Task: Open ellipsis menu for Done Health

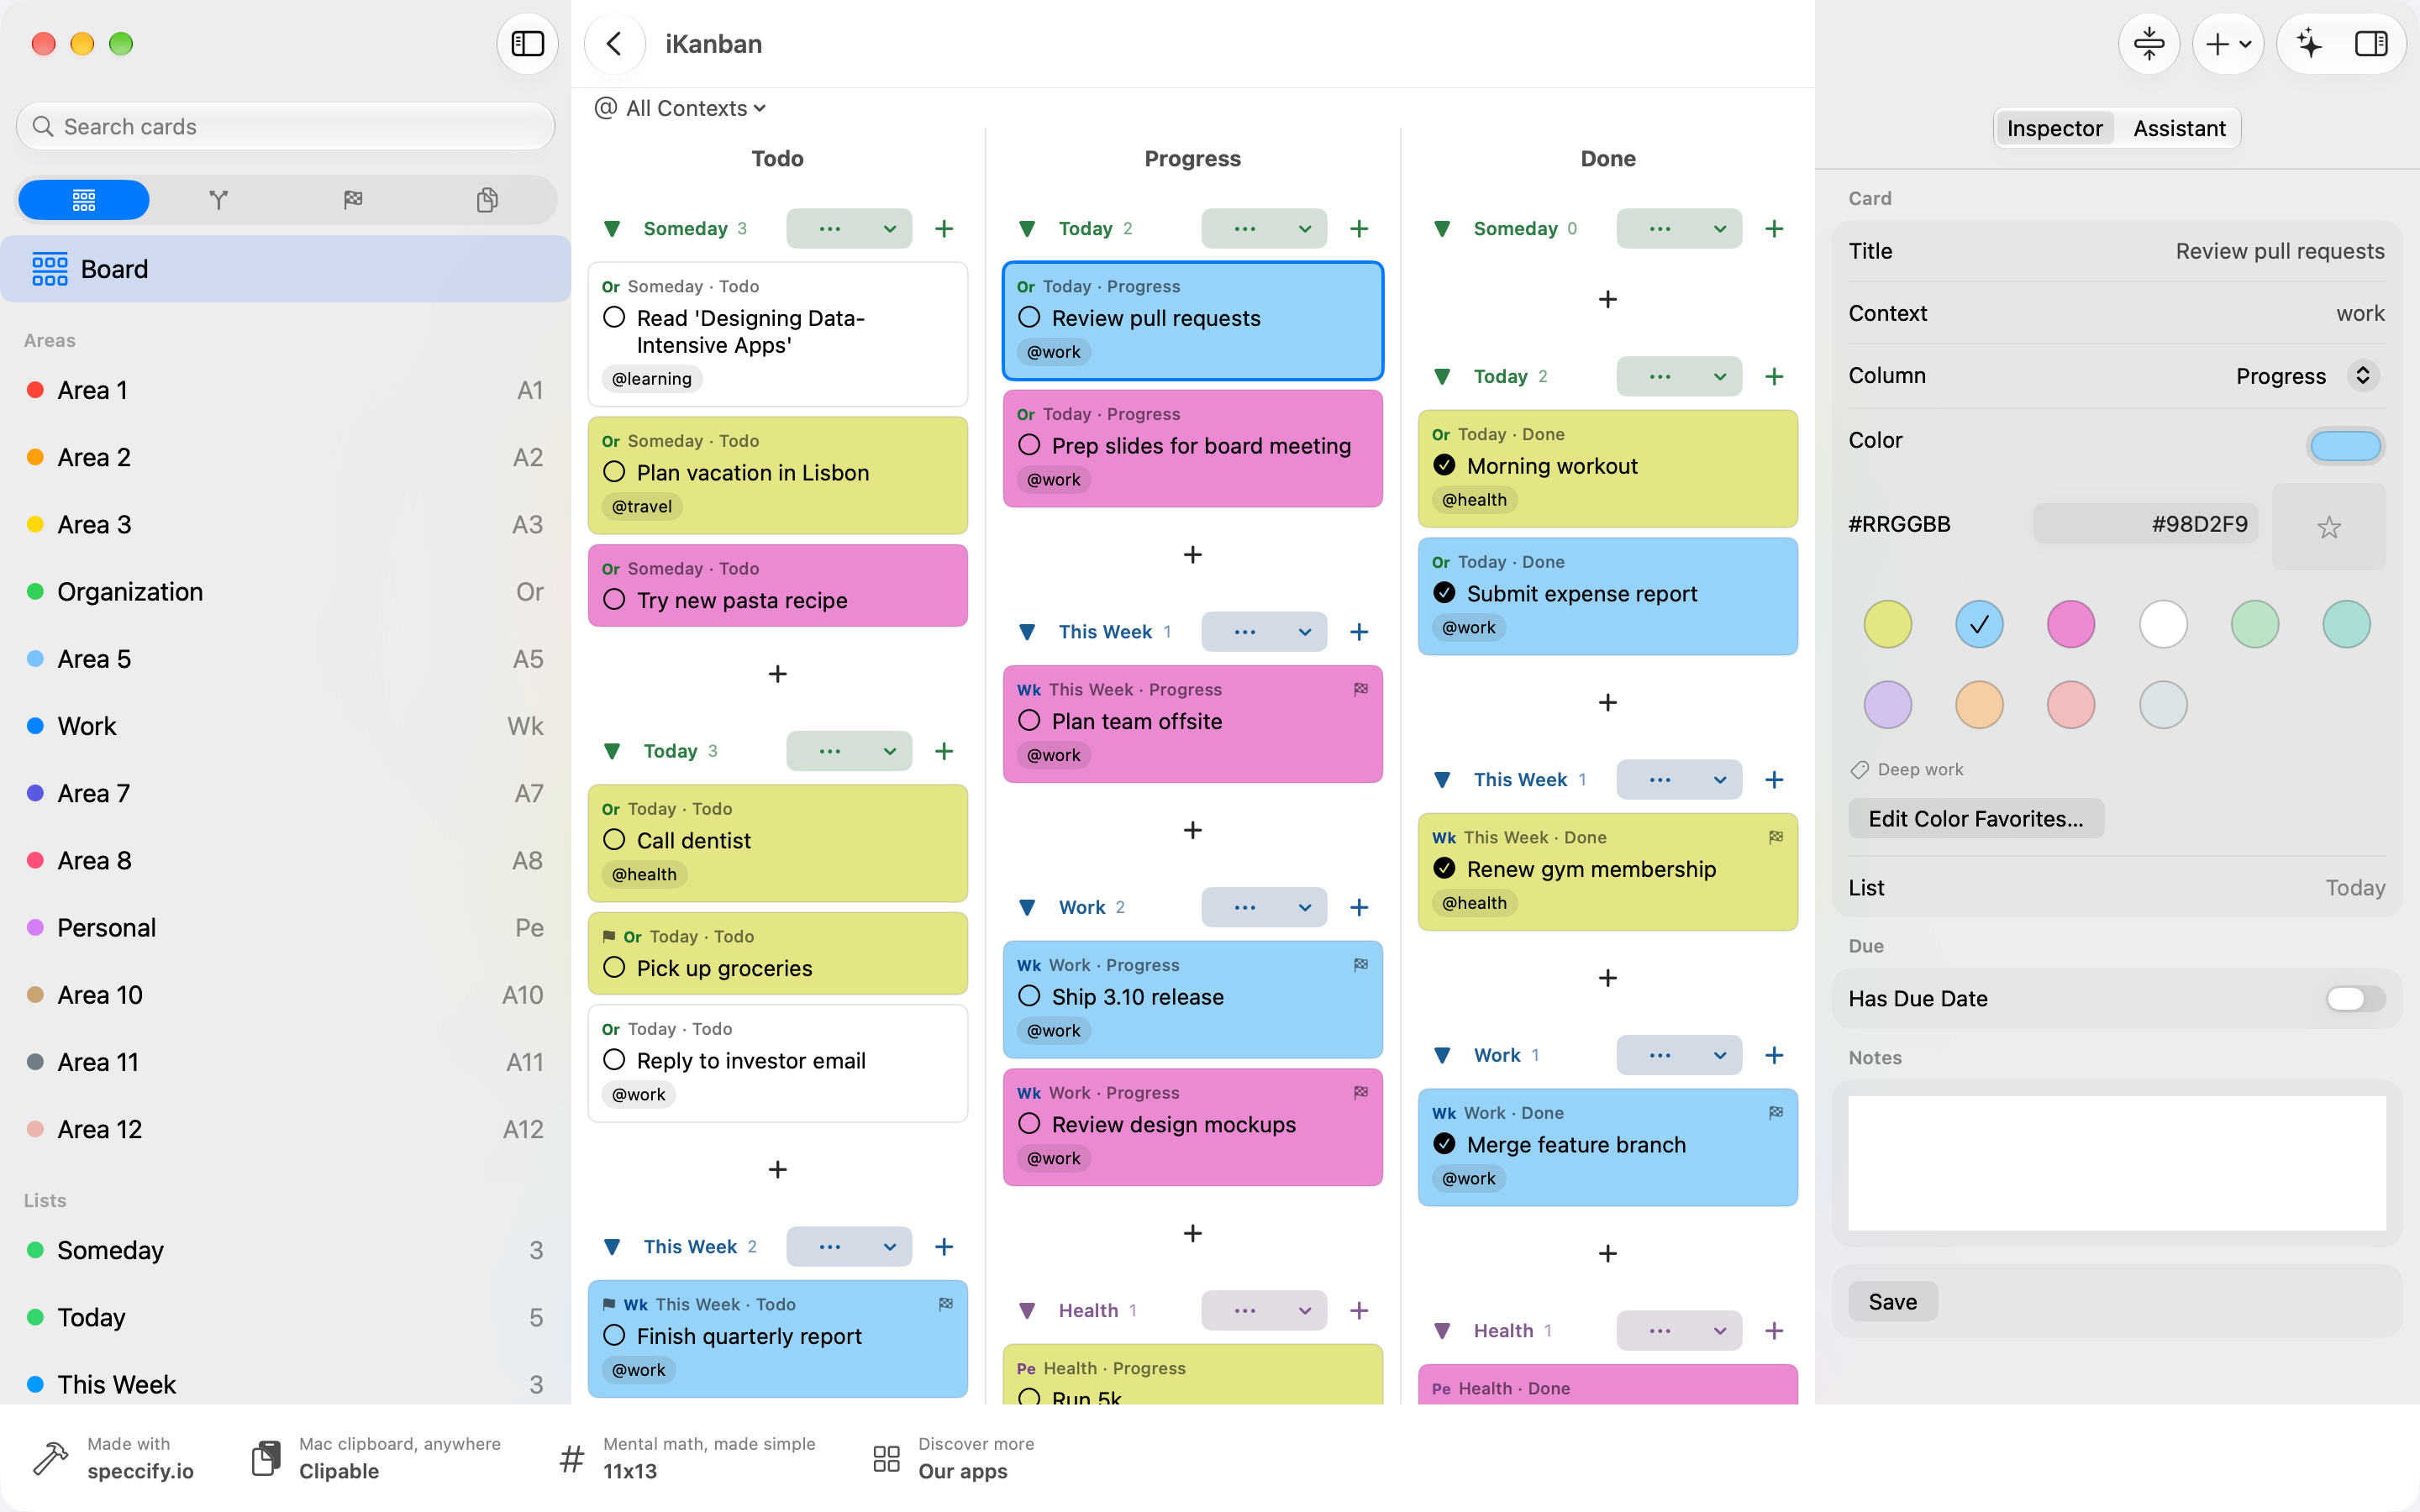Action: coord(1660,1331)
